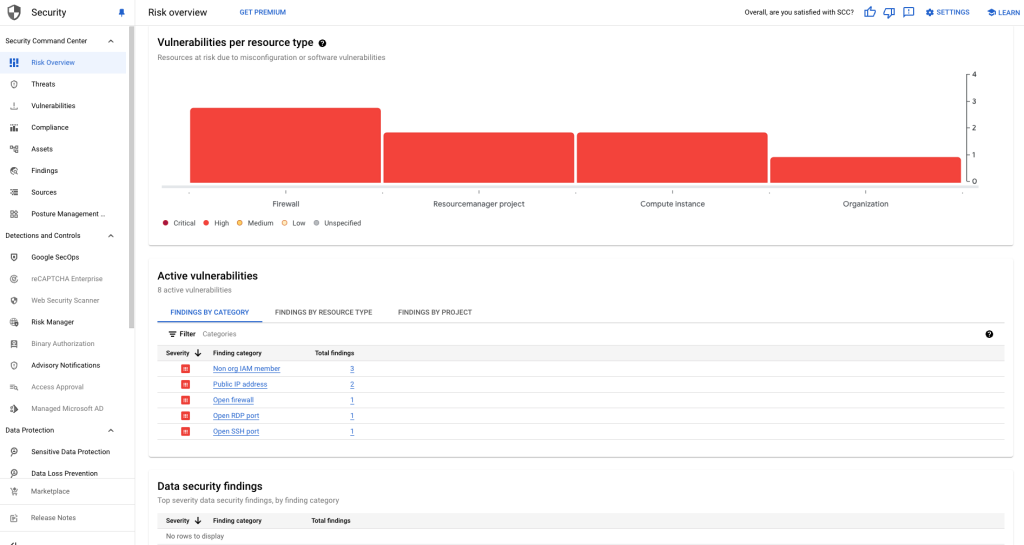This screenshot has width=1024, height=545.
Task: Click the help icon in findings table
Action: pos(989,334)
